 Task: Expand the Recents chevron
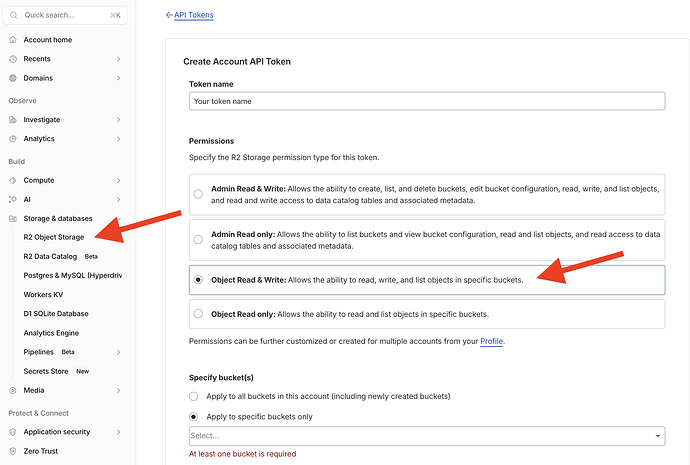click(x=118, y=59)
